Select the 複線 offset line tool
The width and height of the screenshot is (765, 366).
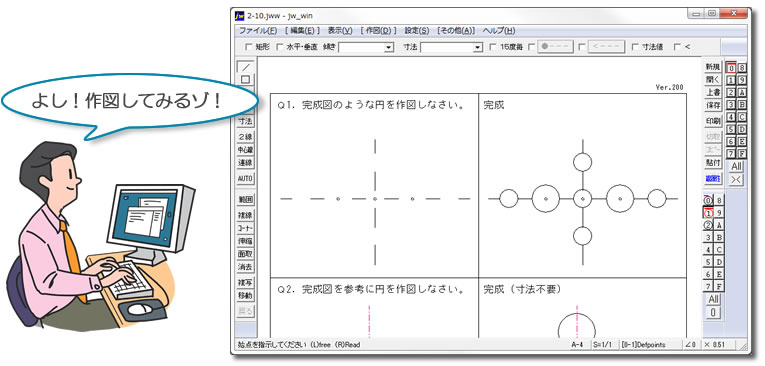(245, 215)
